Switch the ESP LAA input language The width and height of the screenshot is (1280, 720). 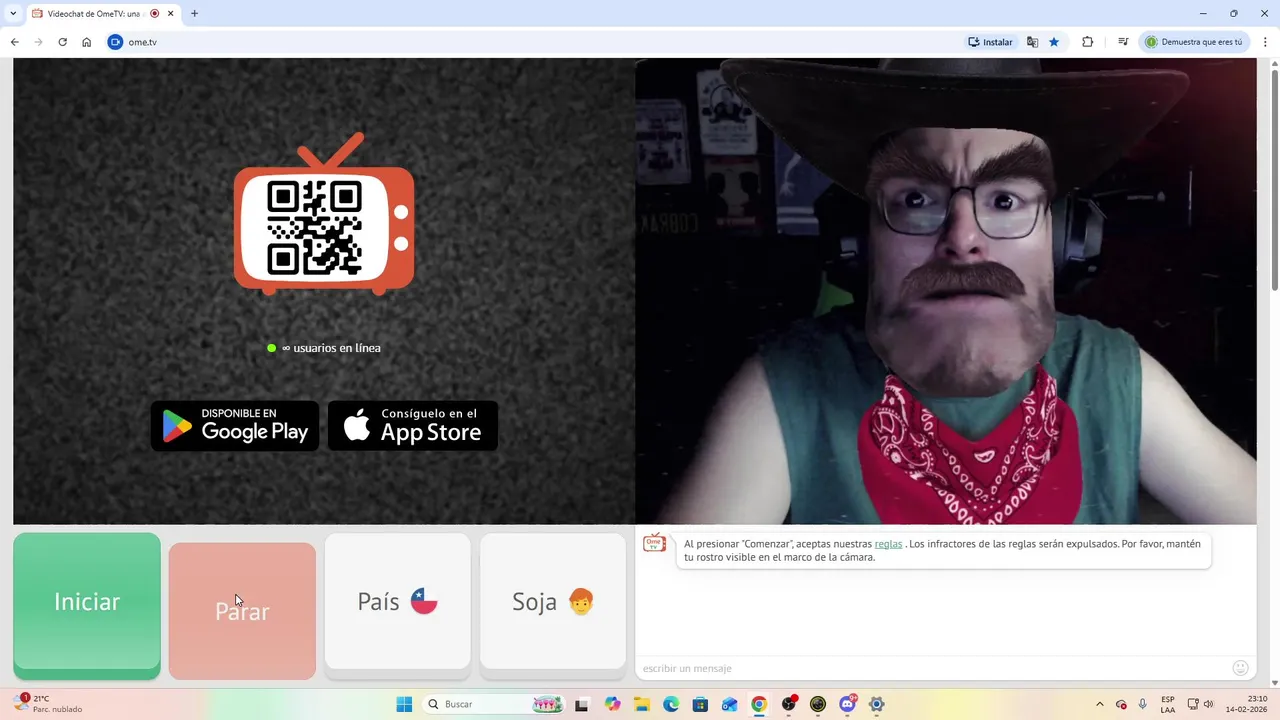(x=1168, y=704)
